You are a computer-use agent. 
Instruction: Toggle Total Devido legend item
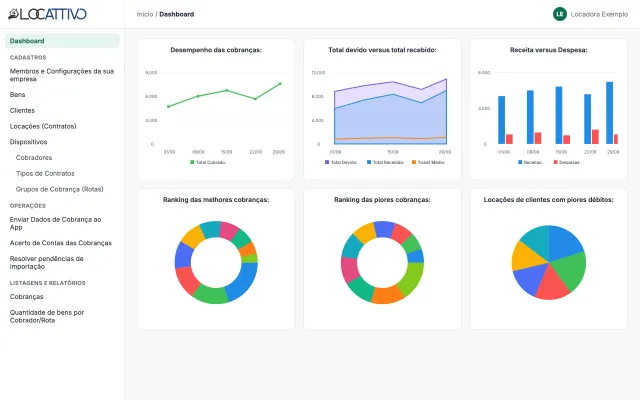click(x=340, y=162)
